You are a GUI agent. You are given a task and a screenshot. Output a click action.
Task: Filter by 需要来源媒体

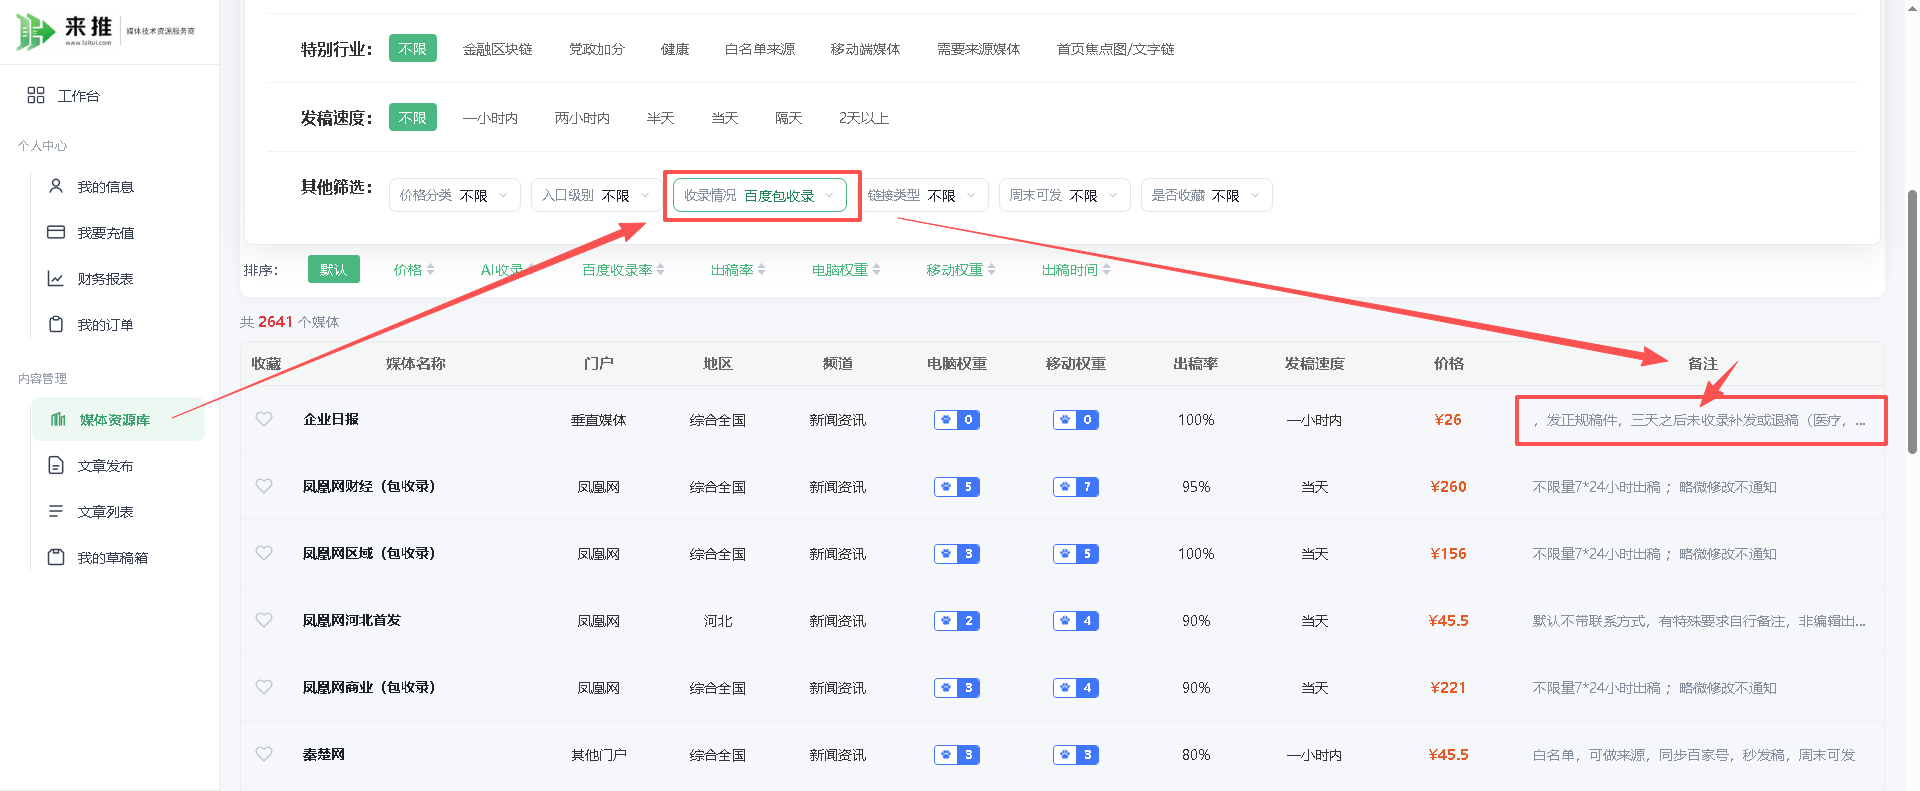[x=978, y=49]
